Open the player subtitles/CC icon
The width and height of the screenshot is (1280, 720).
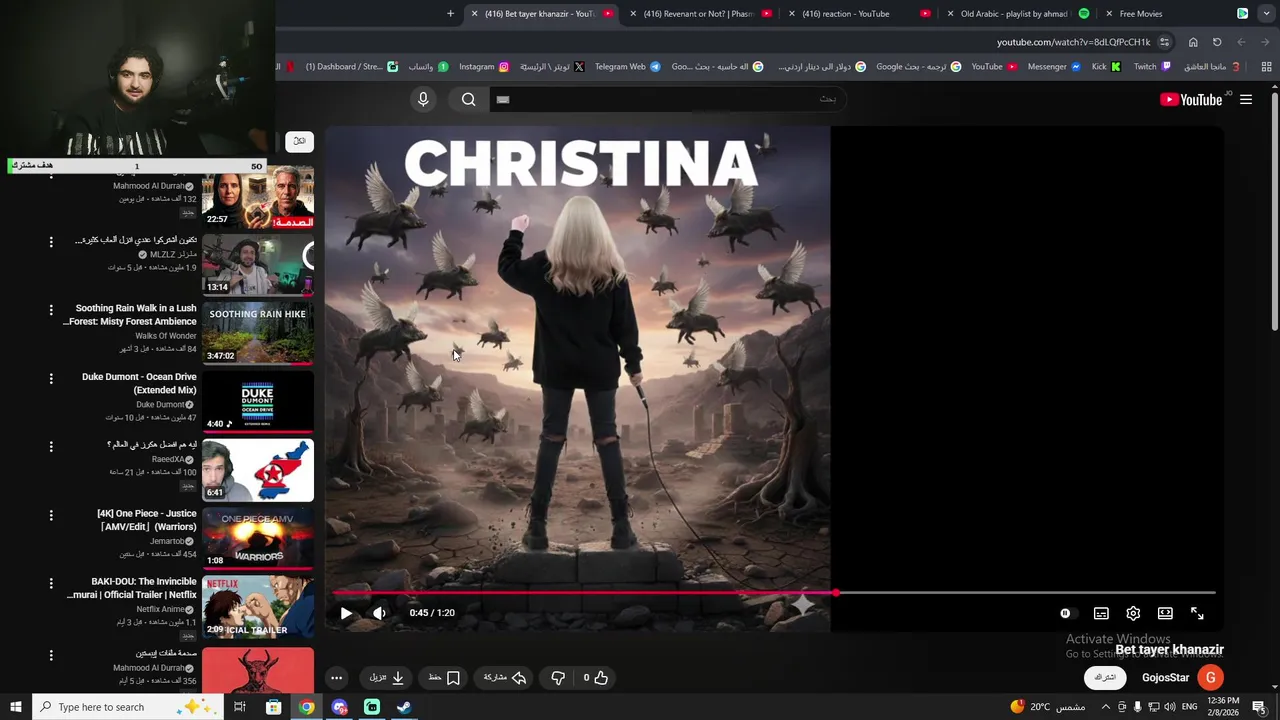pyautogui.click(x=1101, y=613)
